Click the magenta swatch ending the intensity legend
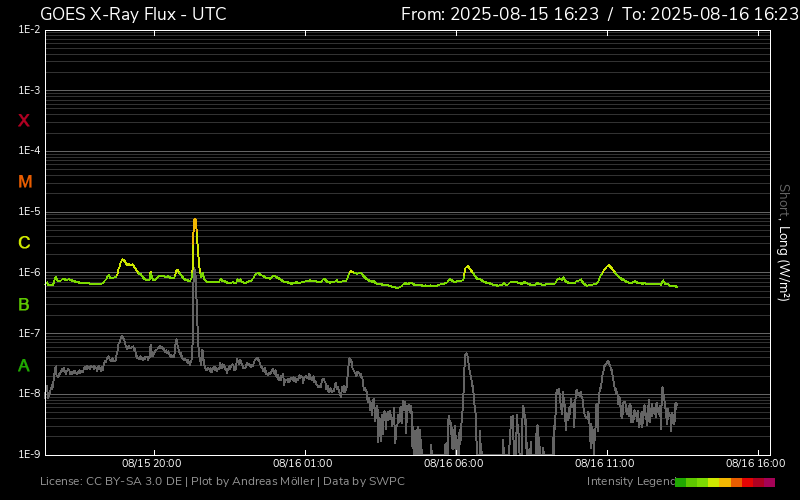 (769, 482)
